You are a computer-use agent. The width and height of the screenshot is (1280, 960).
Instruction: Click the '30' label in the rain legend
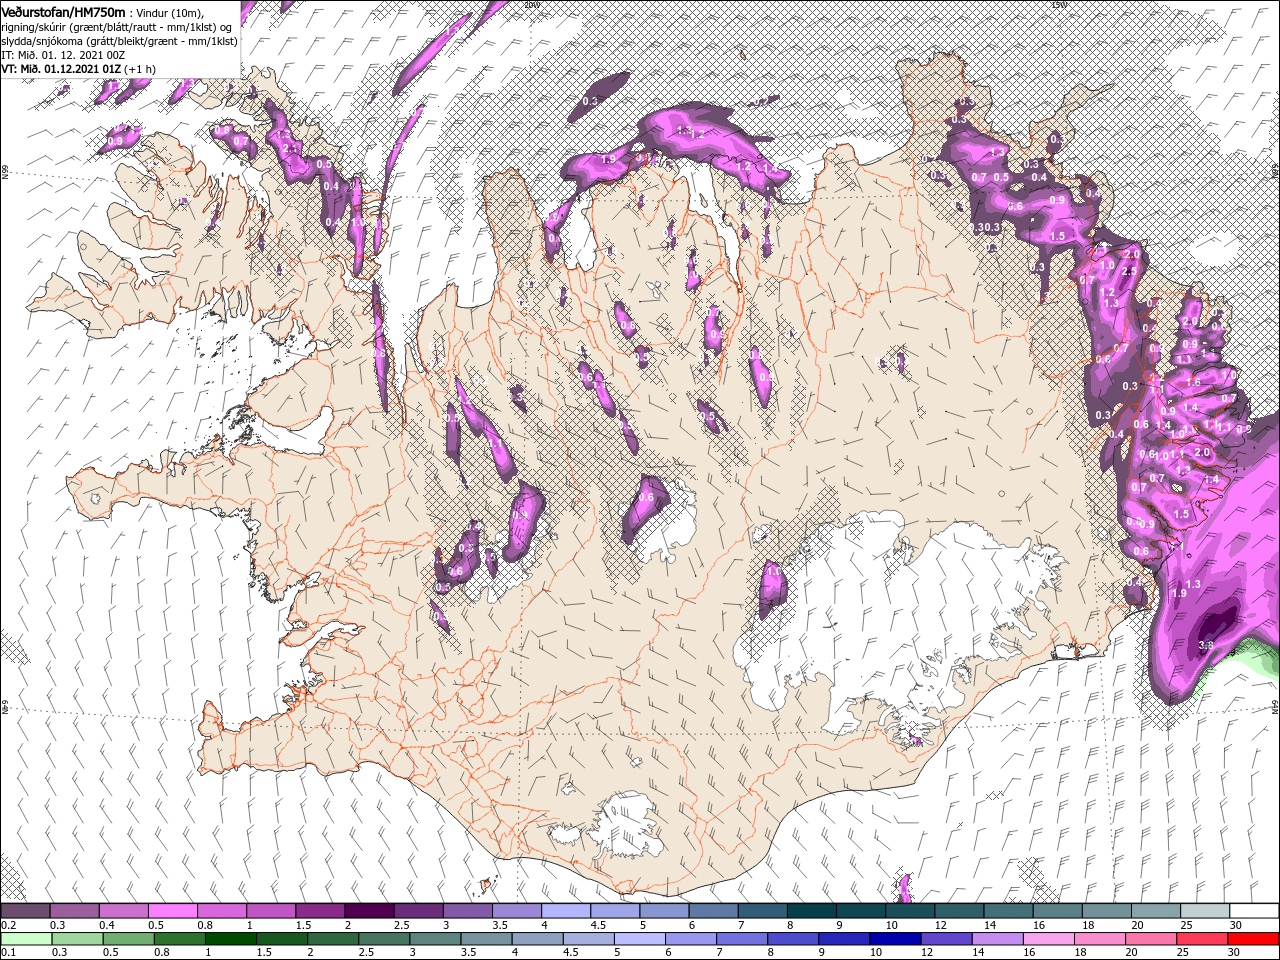1232,952
